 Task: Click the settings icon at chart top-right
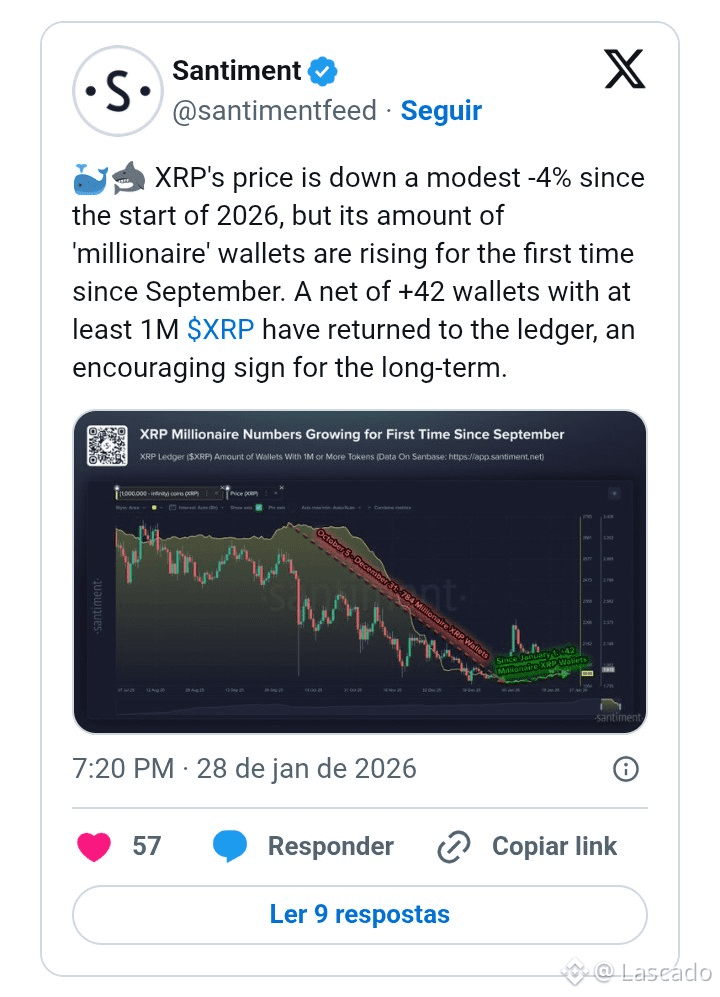[x=613, y=493]
